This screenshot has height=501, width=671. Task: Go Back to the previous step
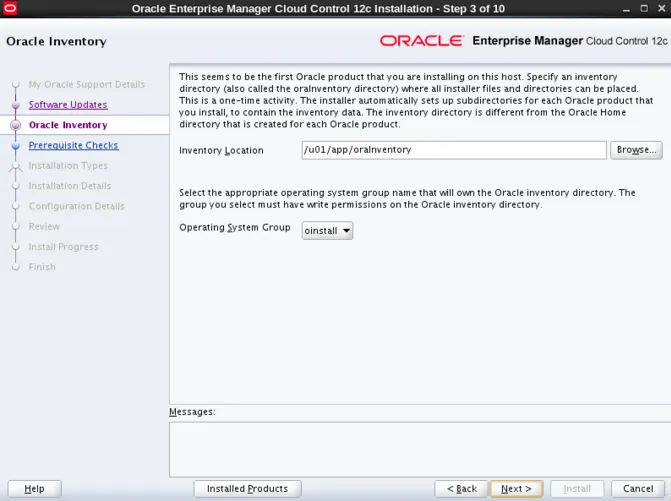[x=461, y=489]
